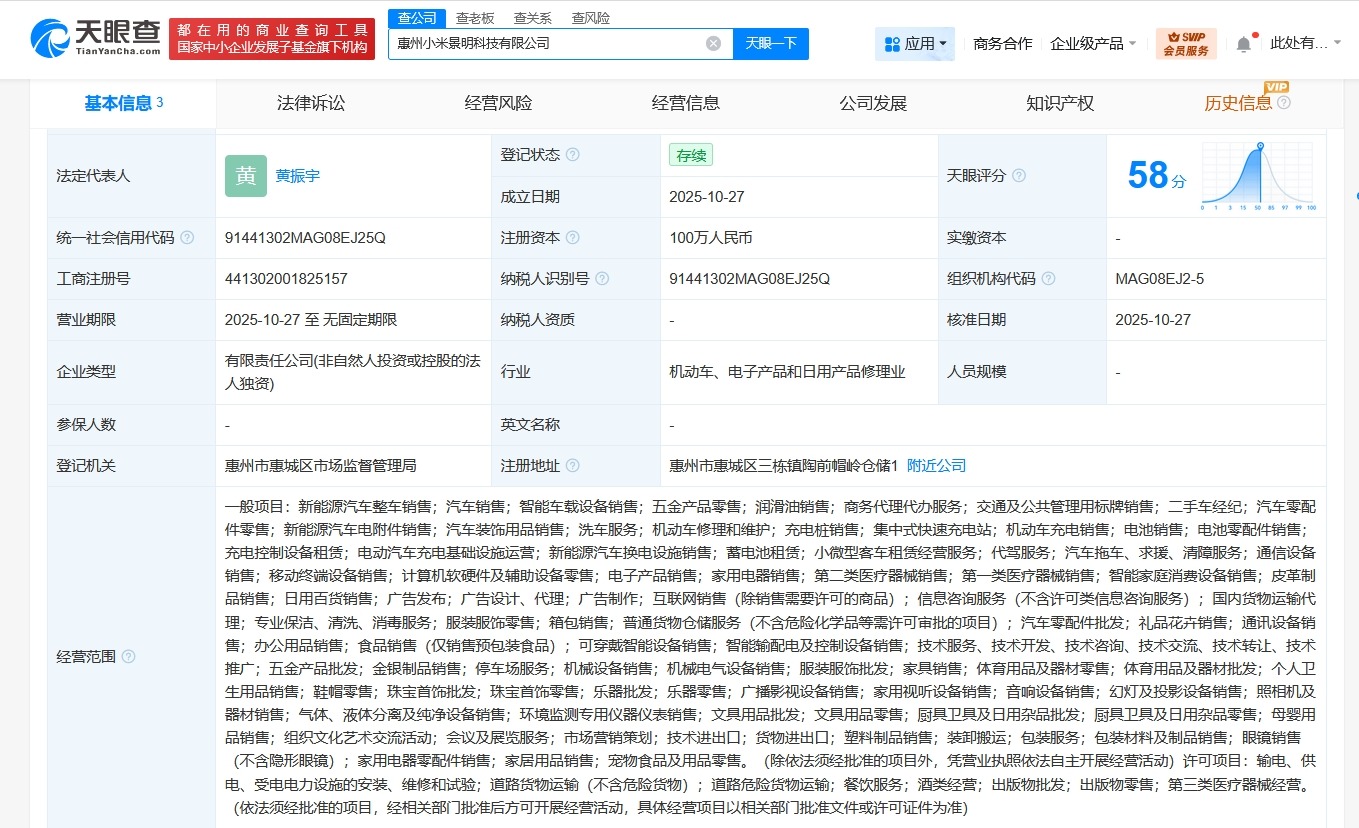The height and width of the screenshot is (828, 1359).
Task: Clear the search box with the × icon
Action: (x=712, y=42)
